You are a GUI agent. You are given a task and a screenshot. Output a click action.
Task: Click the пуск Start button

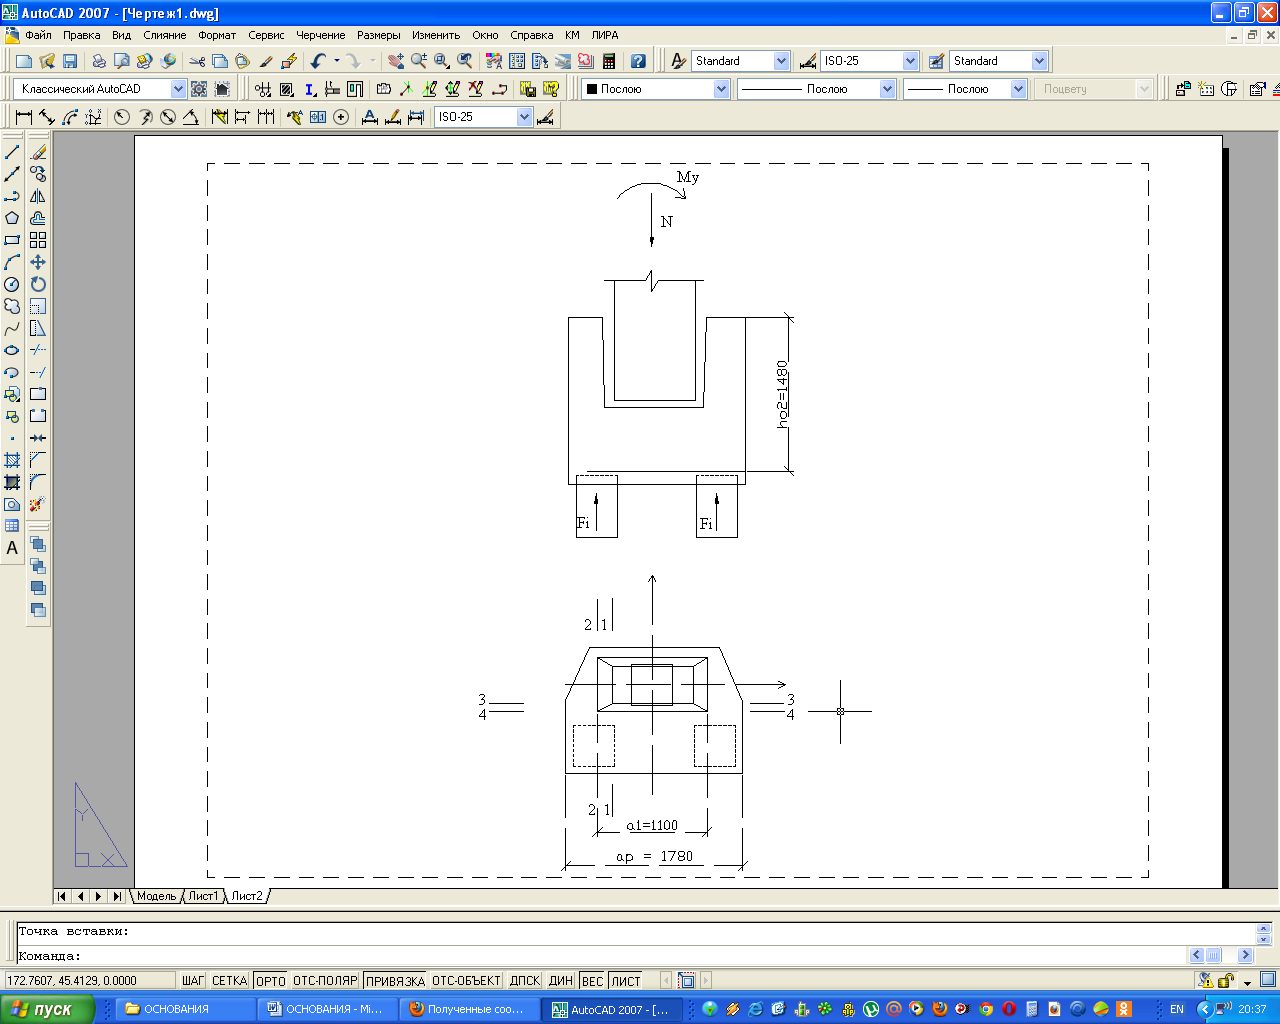(x=47, y=1009)
